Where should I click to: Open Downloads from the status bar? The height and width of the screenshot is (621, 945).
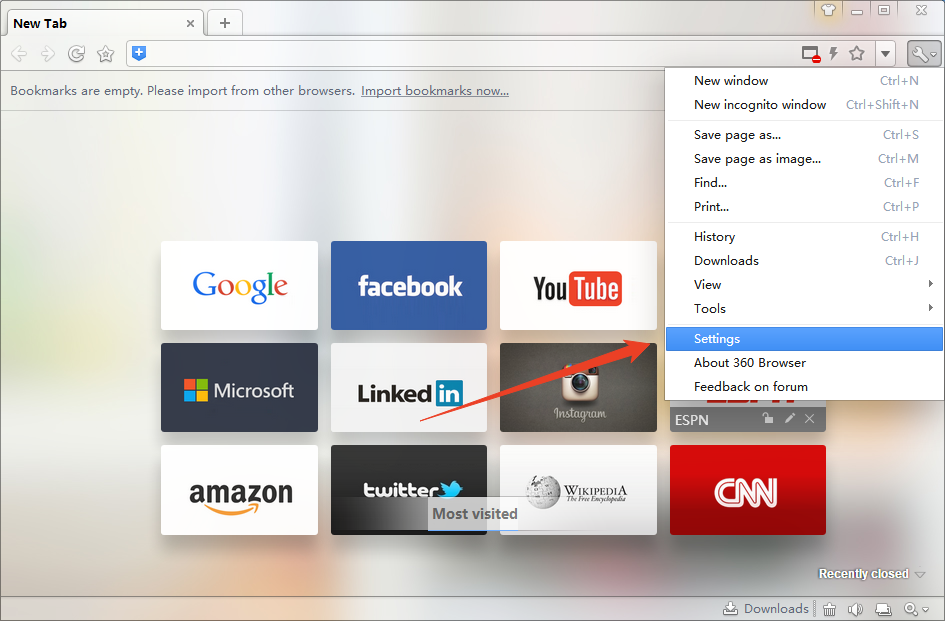pyautogui.click(x=766, y=609)
